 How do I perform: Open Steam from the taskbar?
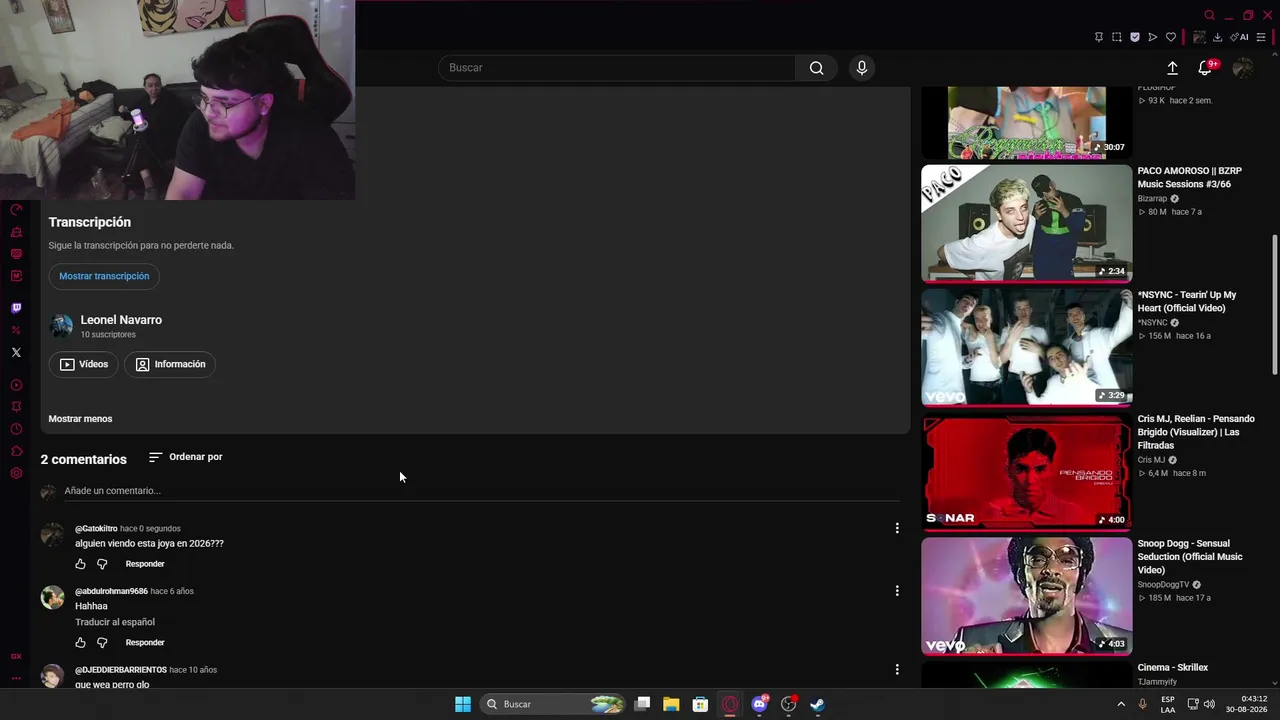817,704
